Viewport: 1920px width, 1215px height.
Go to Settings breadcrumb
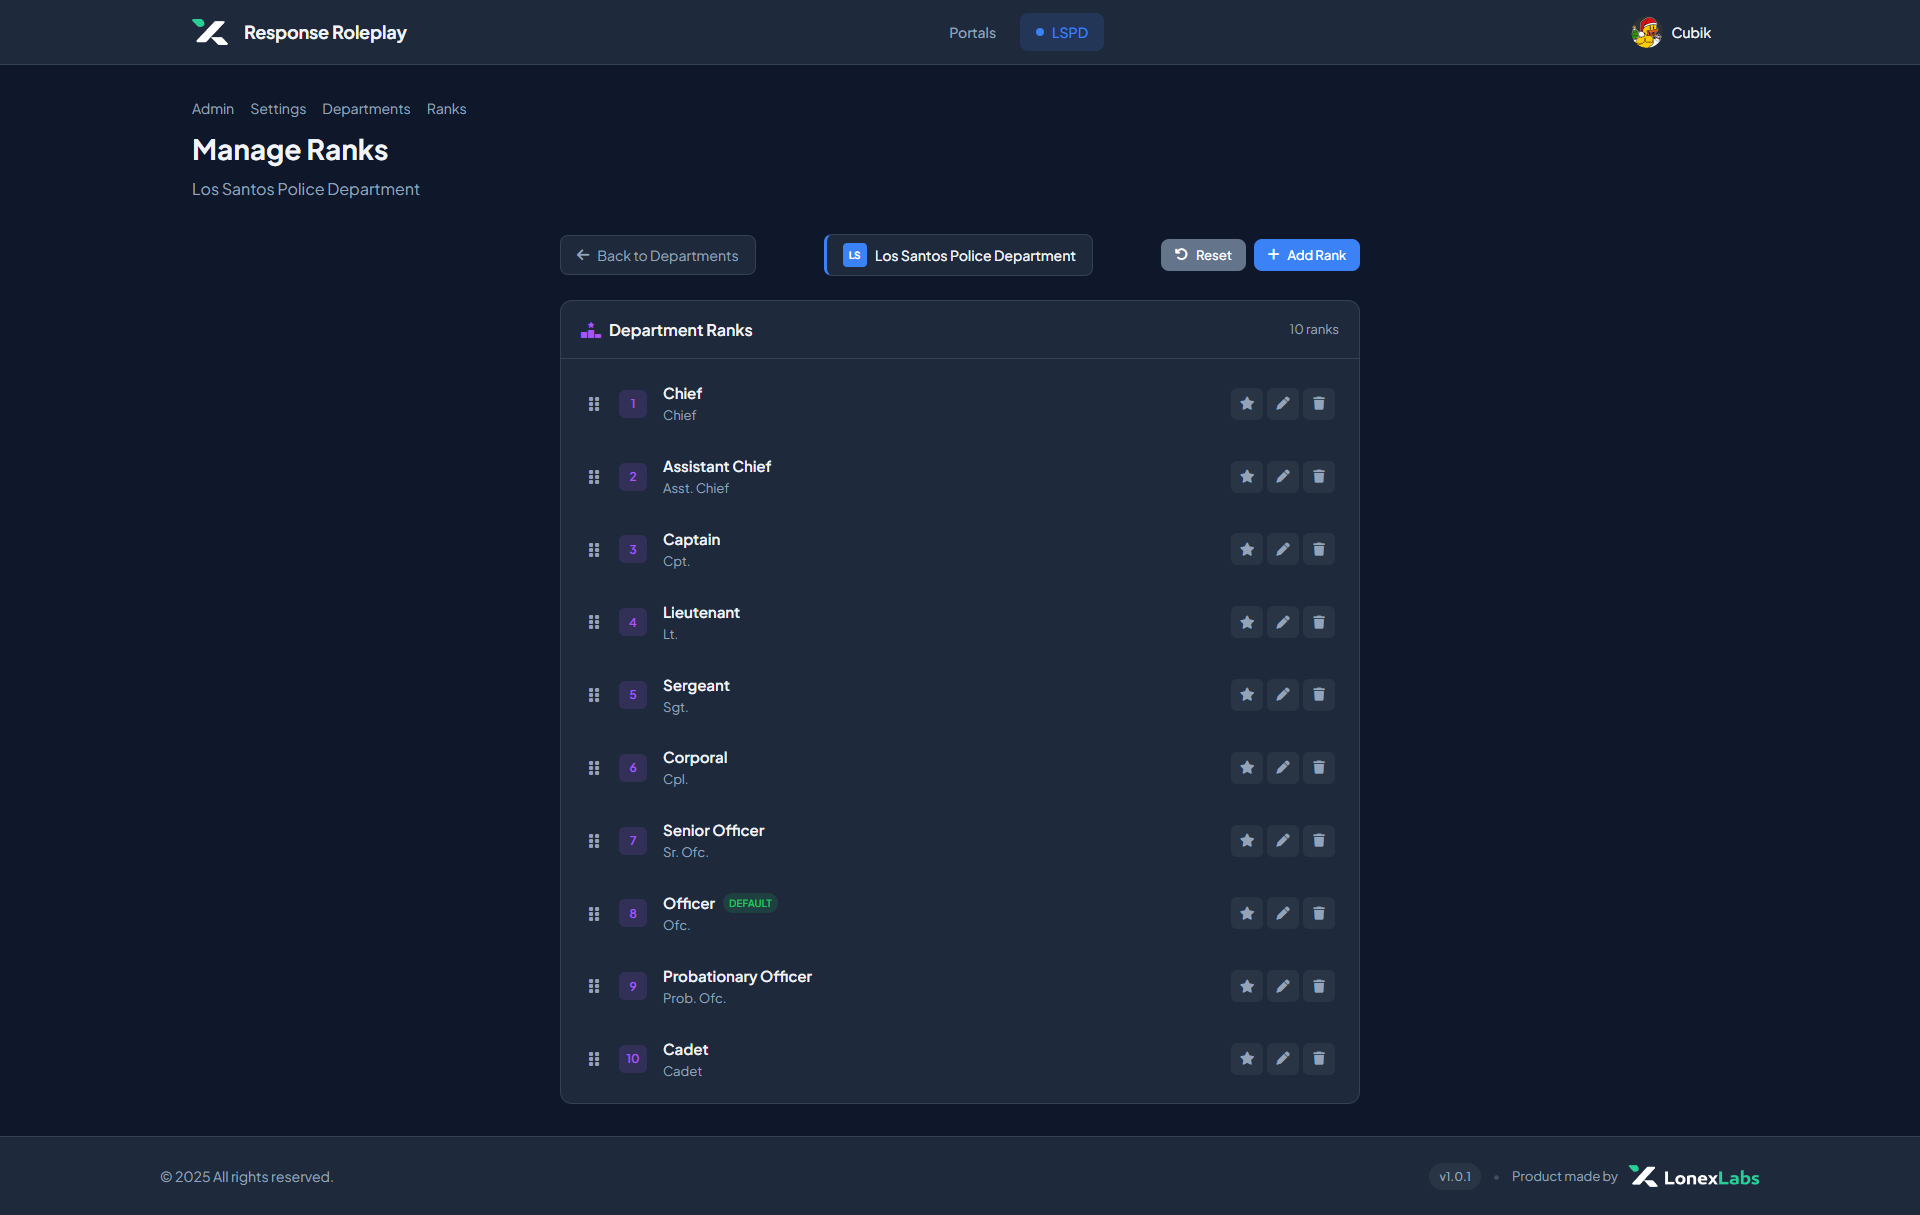pyautogui.click(x=278, y=109)
